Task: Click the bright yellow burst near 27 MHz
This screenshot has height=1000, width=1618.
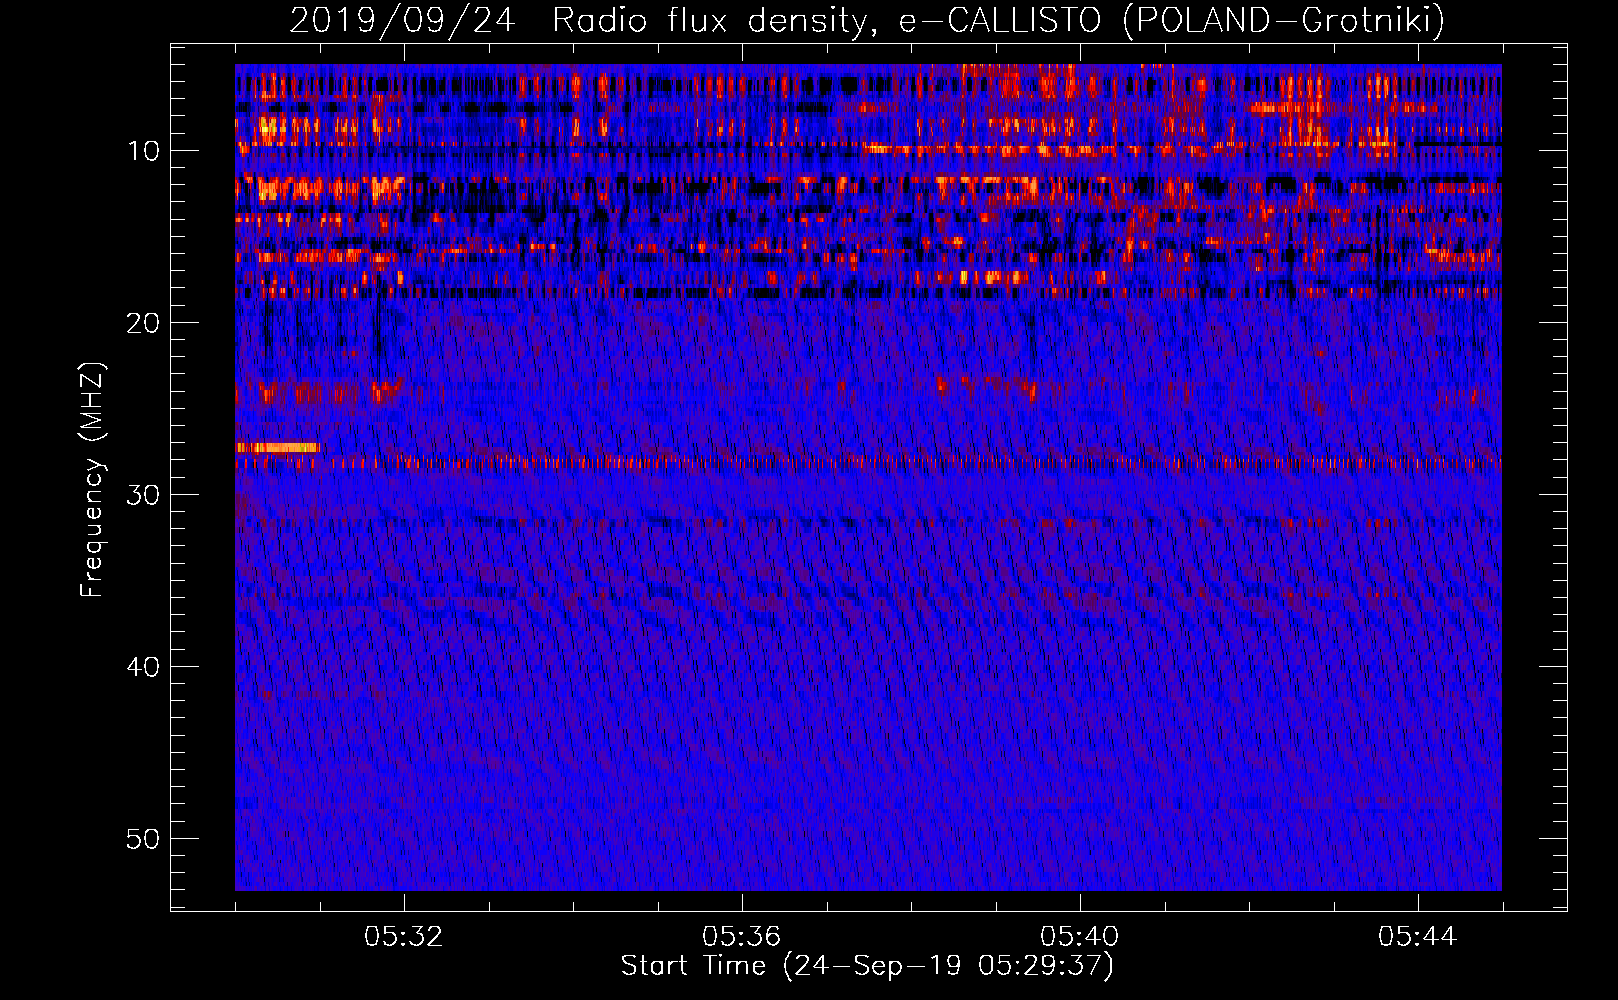Action: (278, 448)
